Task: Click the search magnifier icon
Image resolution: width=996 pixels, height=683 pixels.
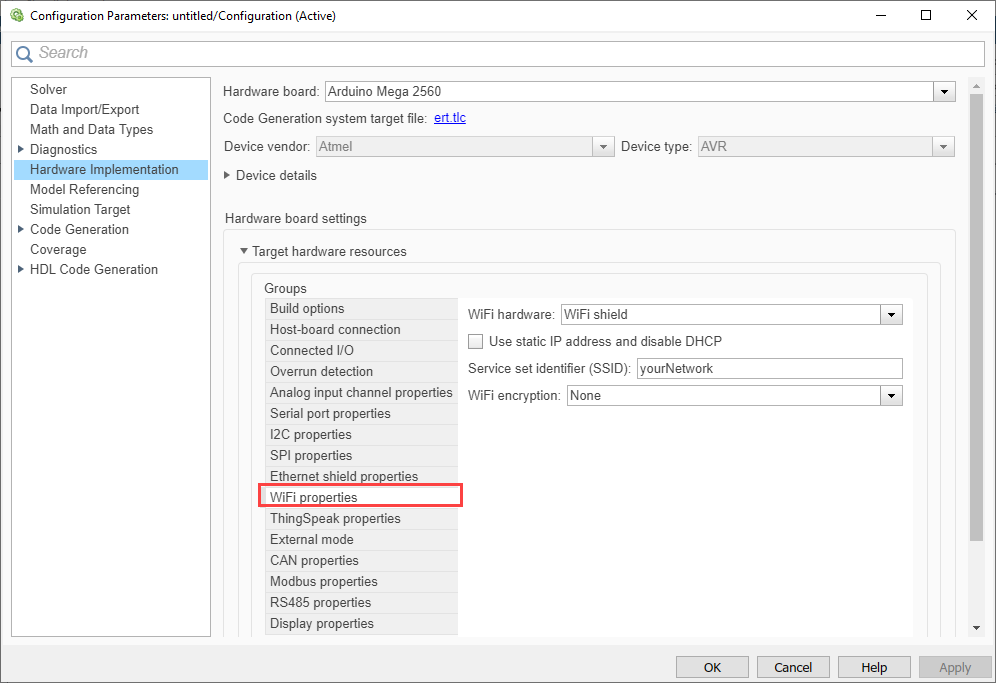Action: pyautogui.click(x=25, y=53)
